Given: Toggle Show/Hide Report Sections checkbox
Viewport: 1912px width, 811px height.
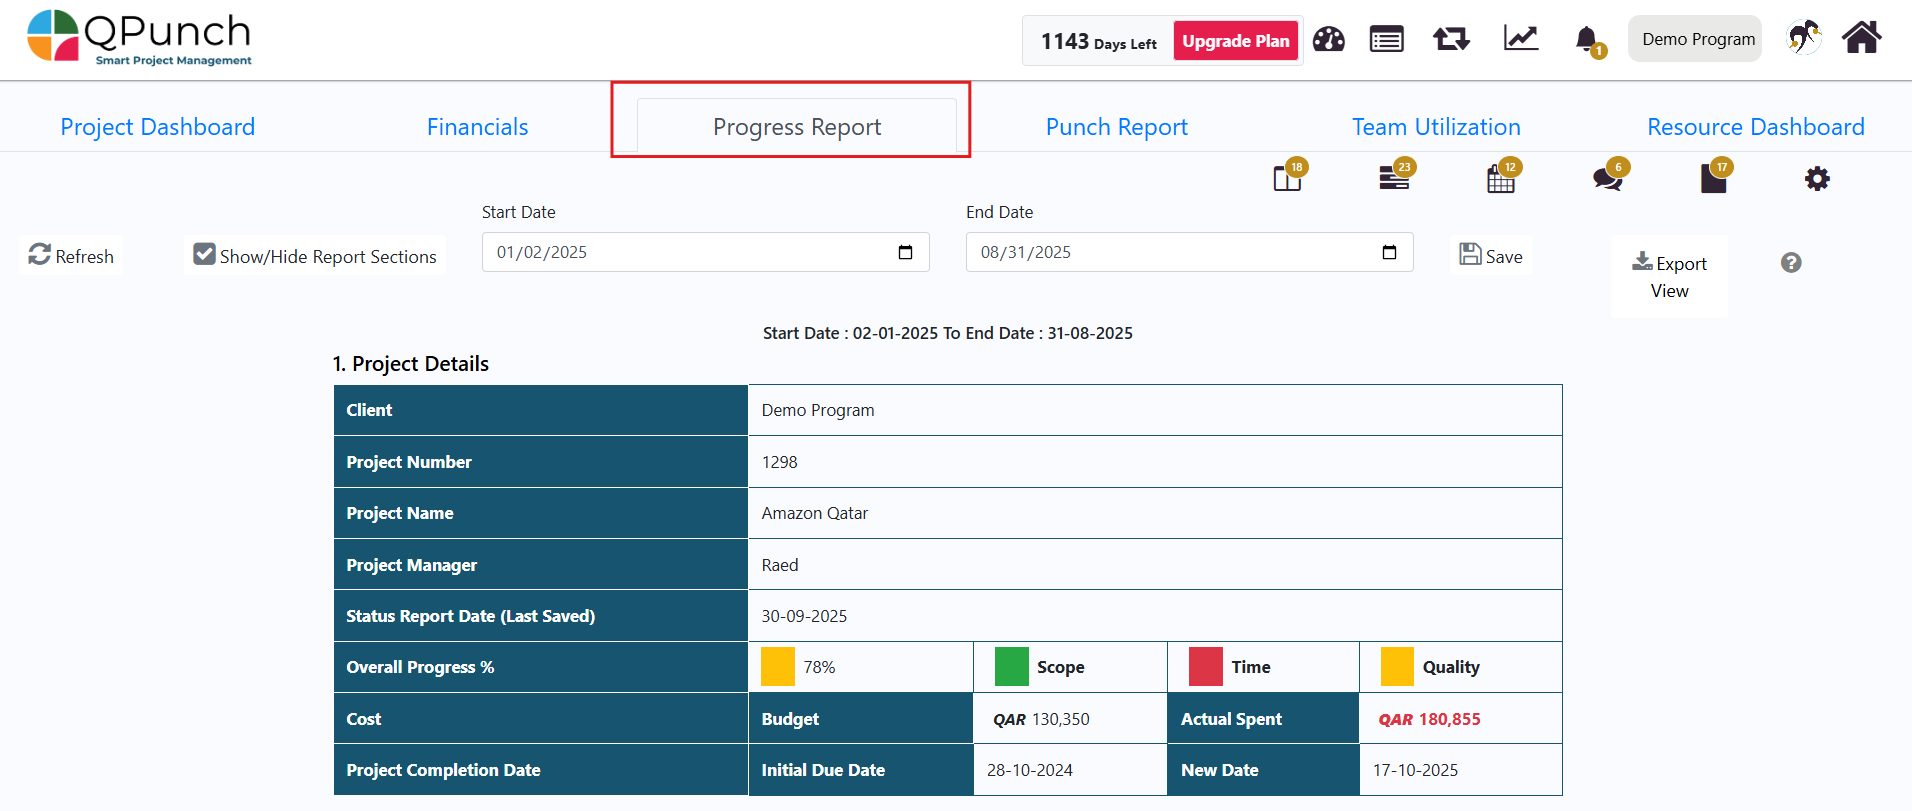Looking at the screenshot, I should pos(205,255).
